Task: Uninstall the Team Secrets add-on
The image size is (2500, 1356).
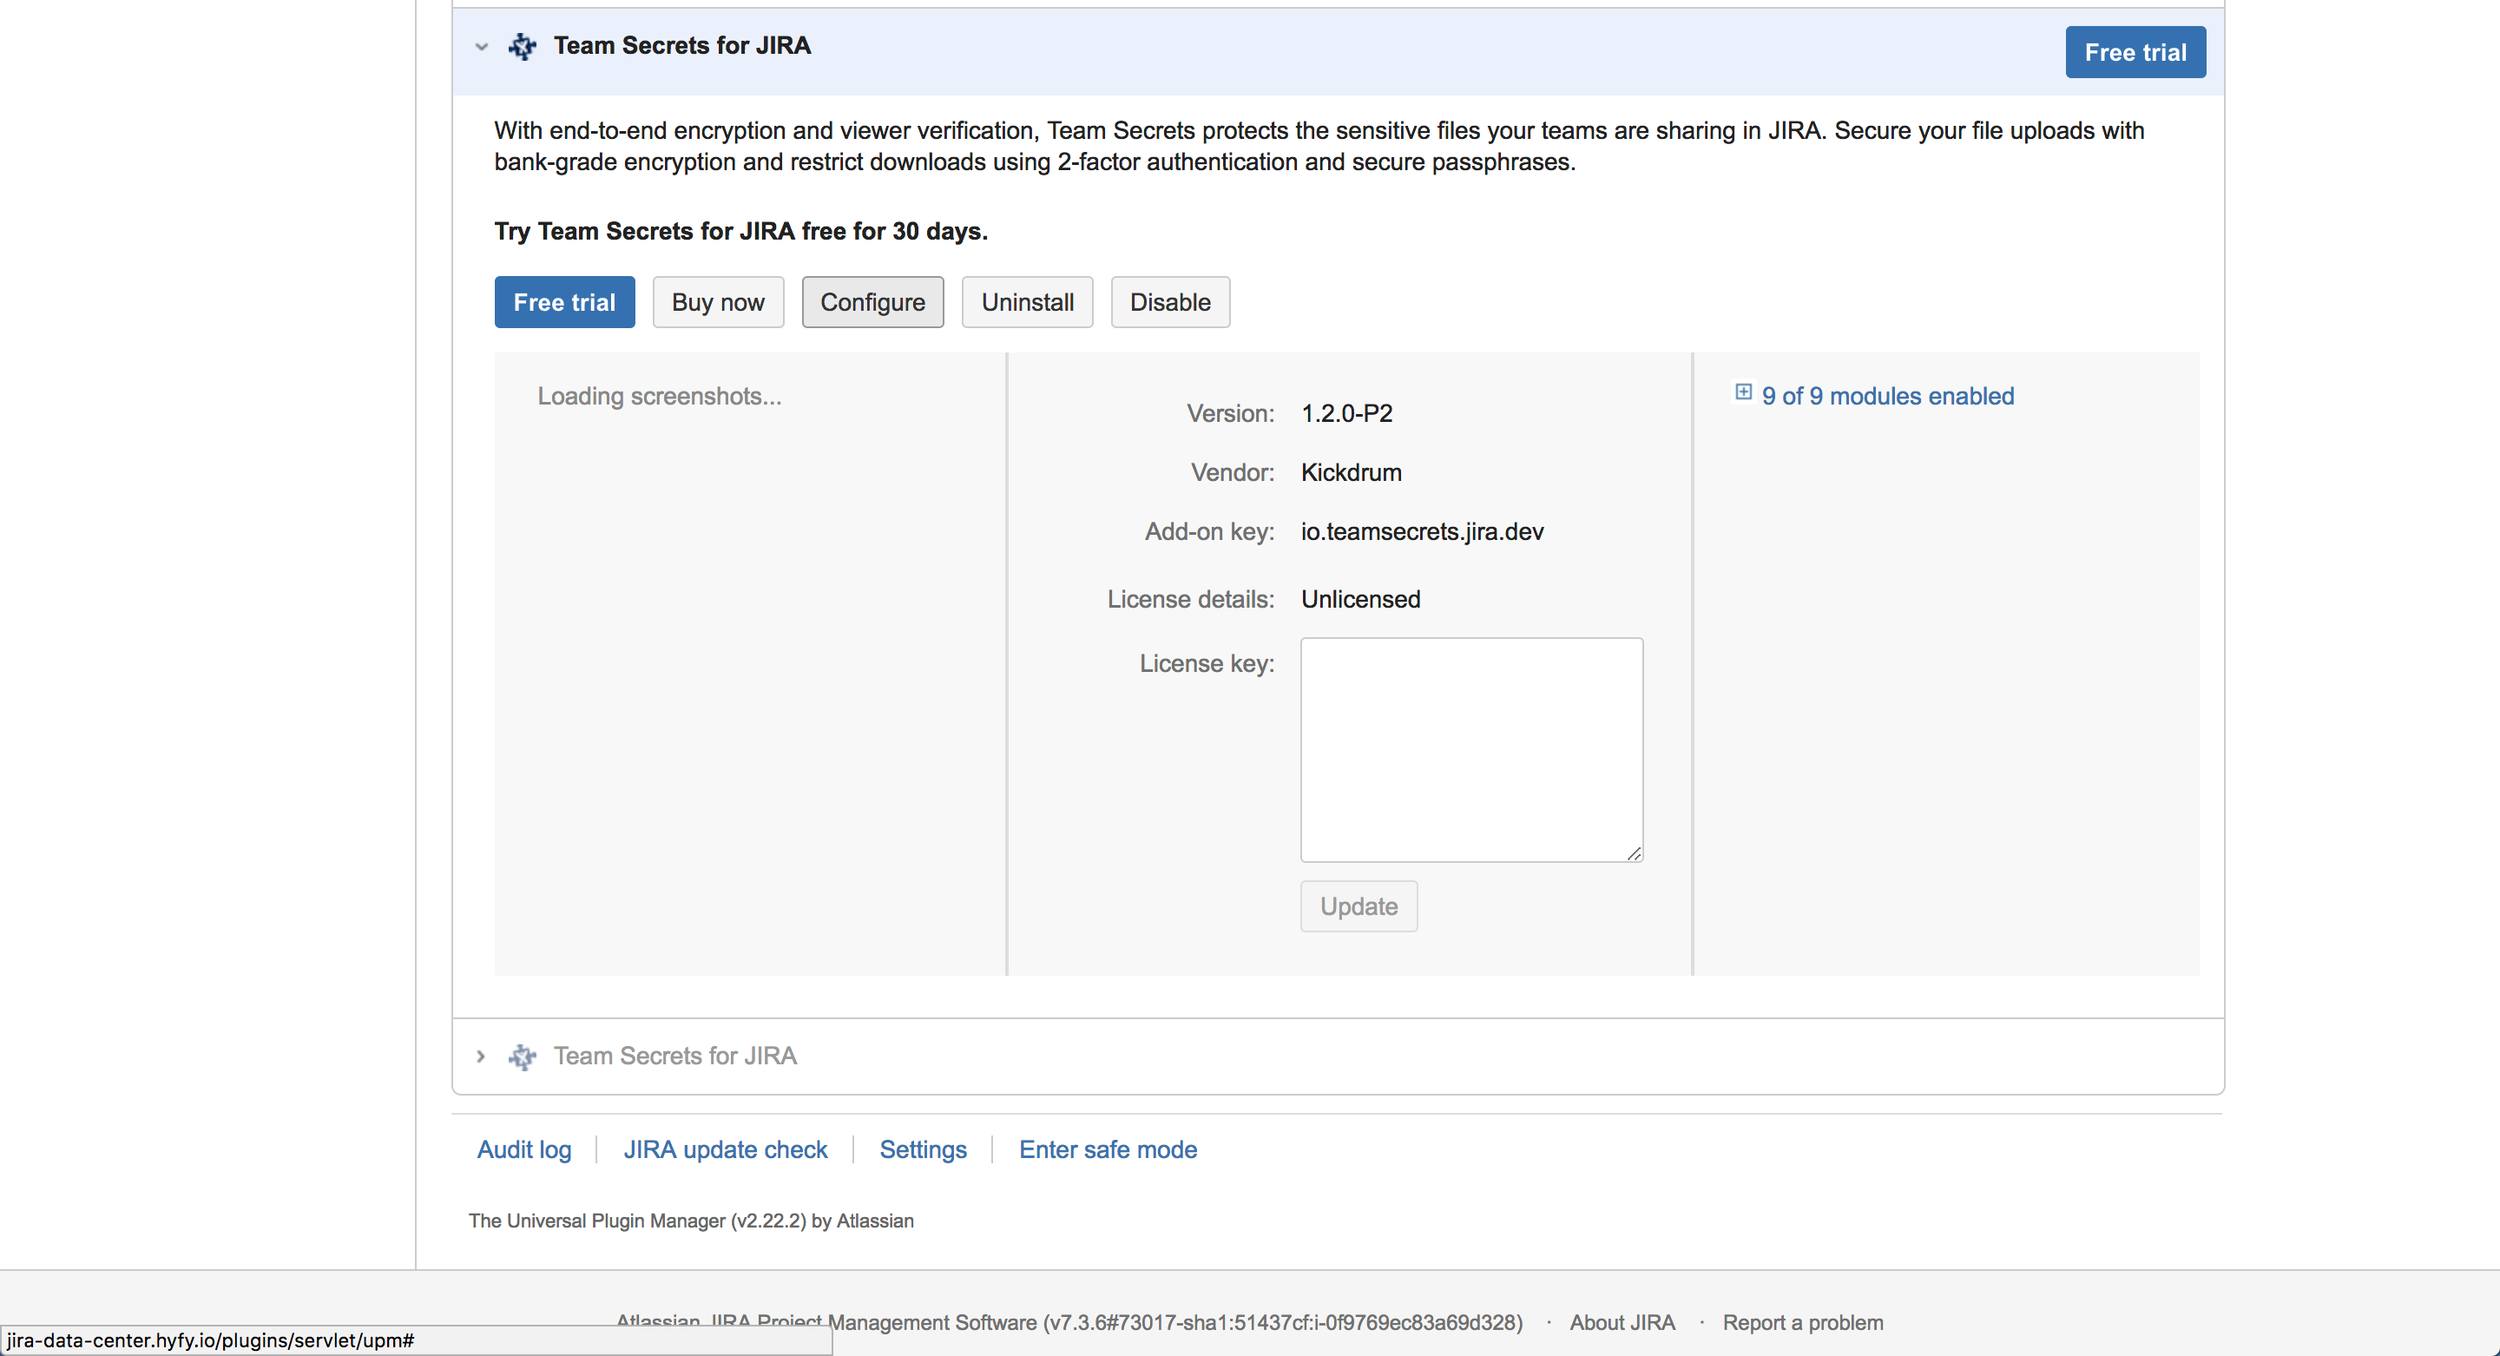Action: click(1027, 302)
